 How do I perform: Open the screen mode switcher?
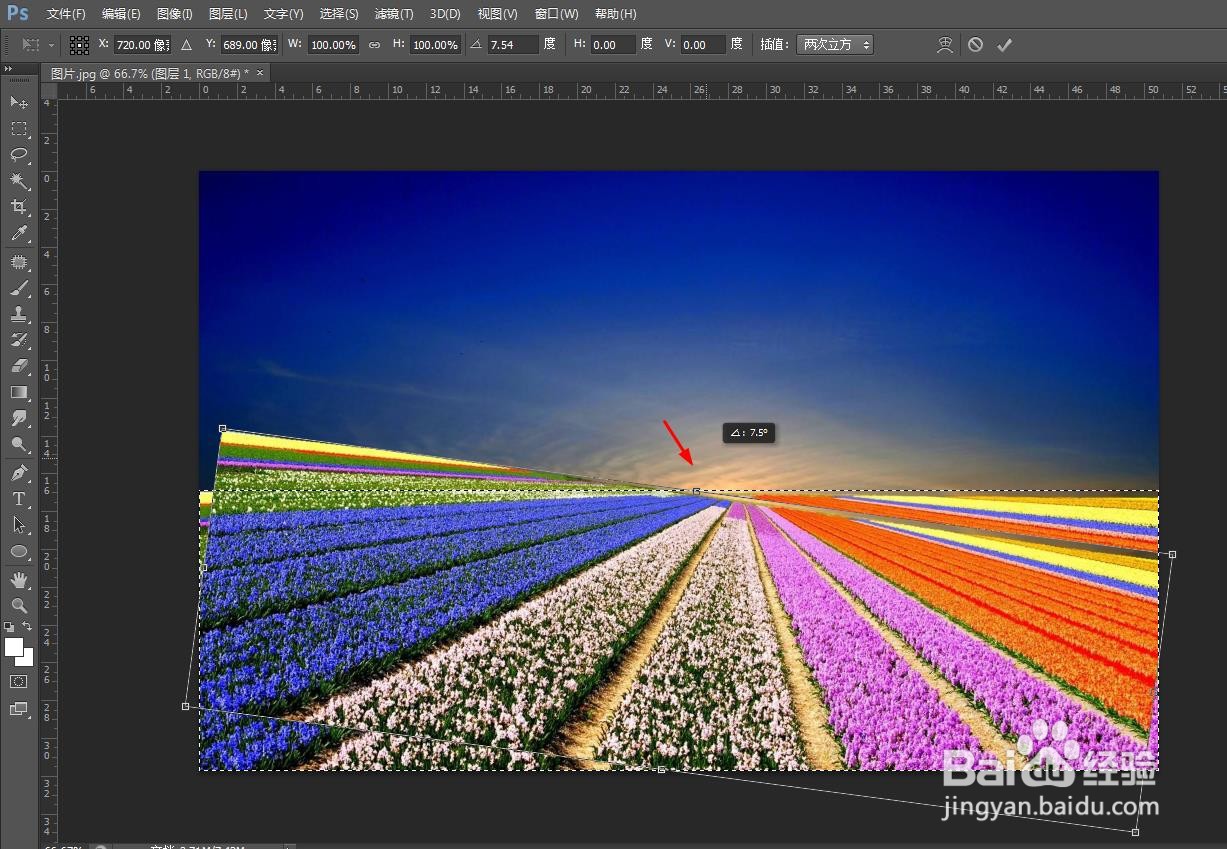pos(19,709)
